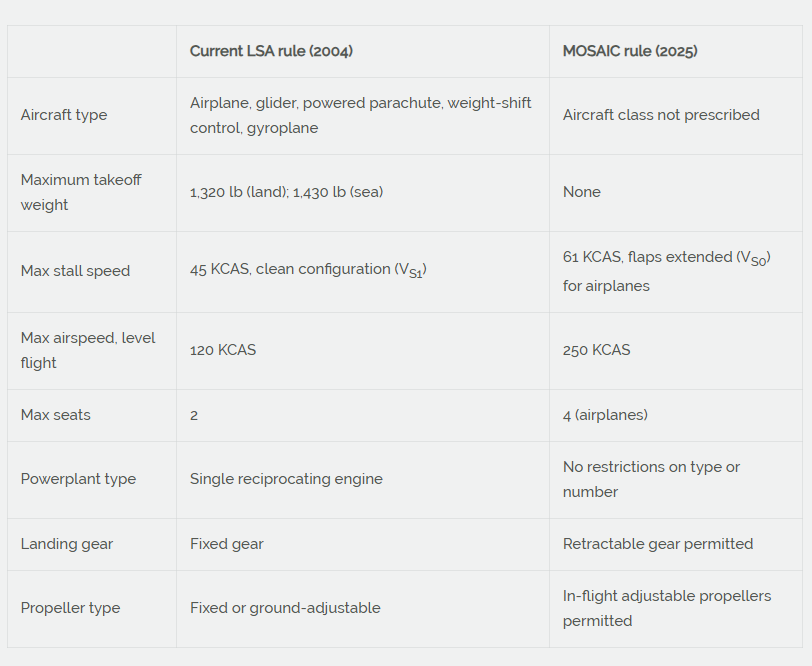Click the 'Fixed gear' cell
Screen dimensions: 812x666
[x=227, y=544]
